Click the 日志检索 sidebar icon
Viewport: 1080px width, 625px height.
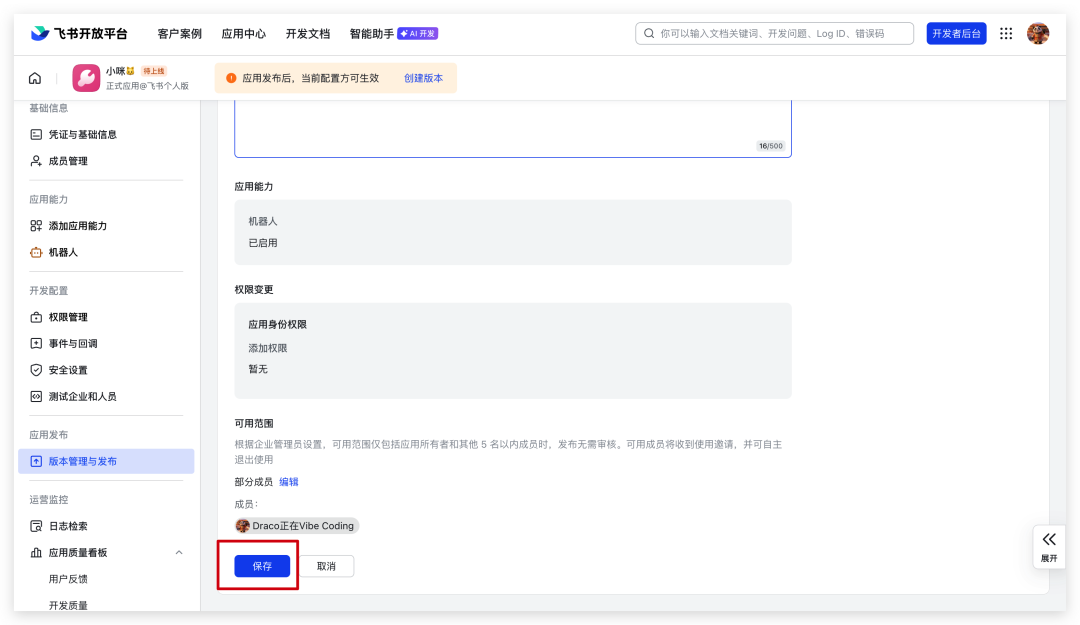tap(36, 526)
